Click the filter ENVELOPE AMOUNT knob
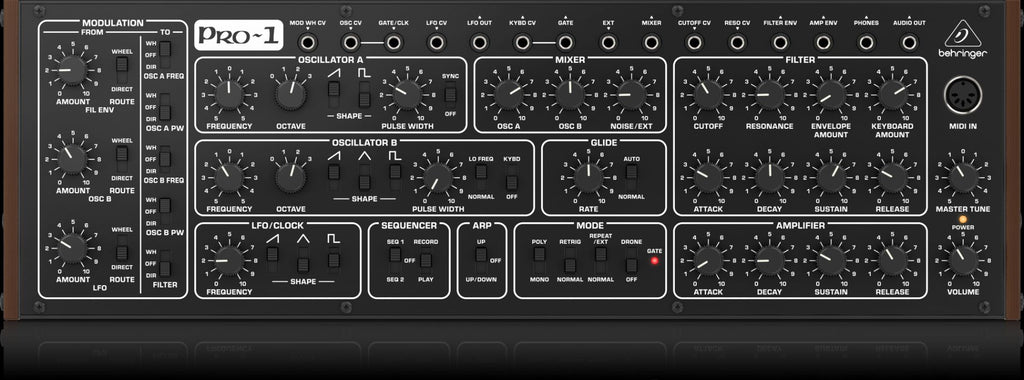1024x380 pixels. click(831, 95)
